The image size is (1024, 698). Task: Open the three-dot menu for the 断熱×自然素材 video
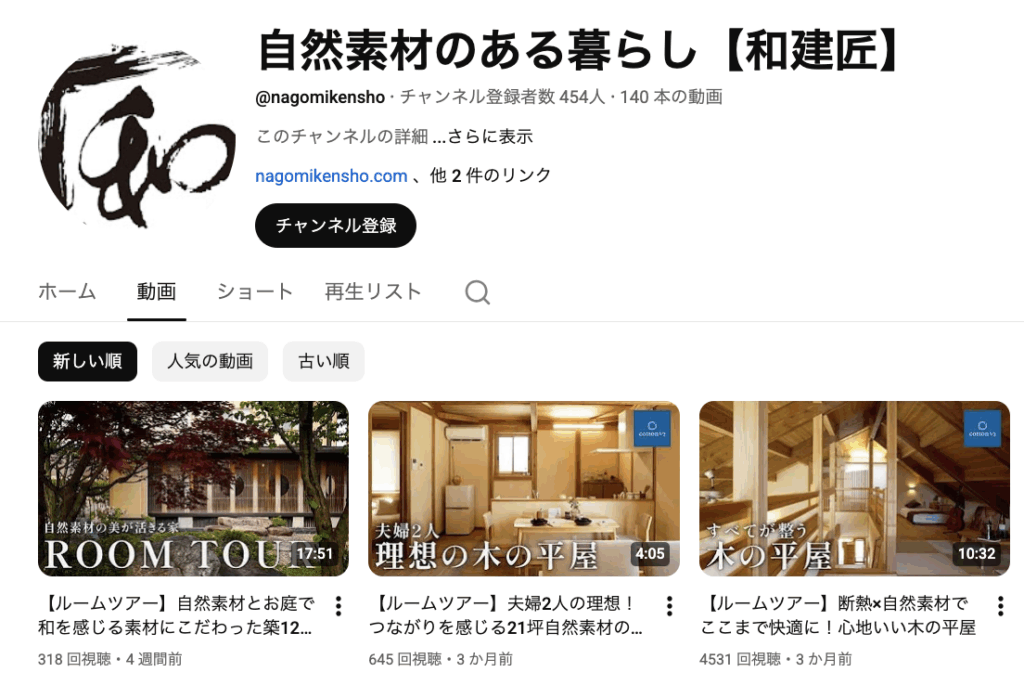1000,606
